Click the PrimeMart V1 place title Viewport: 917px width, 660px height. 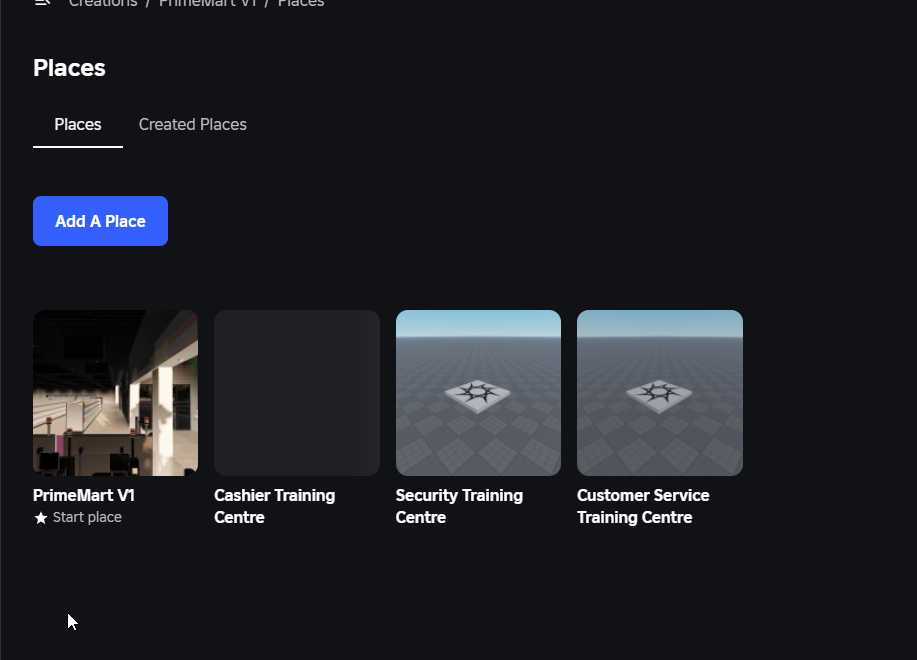(84, 496)
